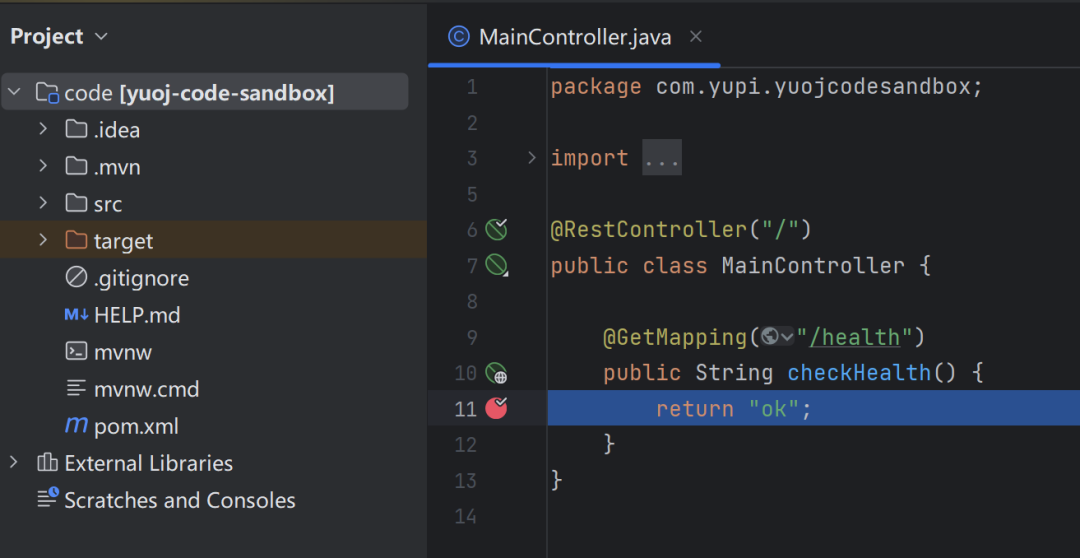Screen dimensions: 1080x558
Task: Open the HELP.md markdown file
Action: (136, 315)
